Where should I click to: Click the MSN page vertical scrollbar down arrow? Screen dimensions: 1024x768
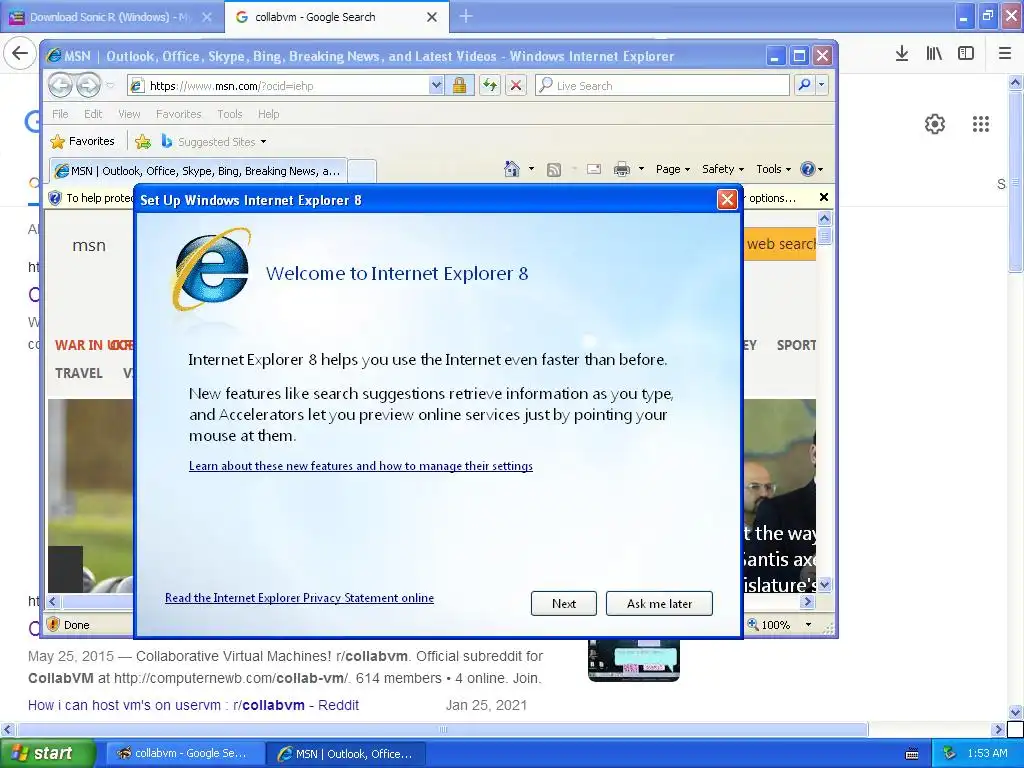(x=825, y=584)
